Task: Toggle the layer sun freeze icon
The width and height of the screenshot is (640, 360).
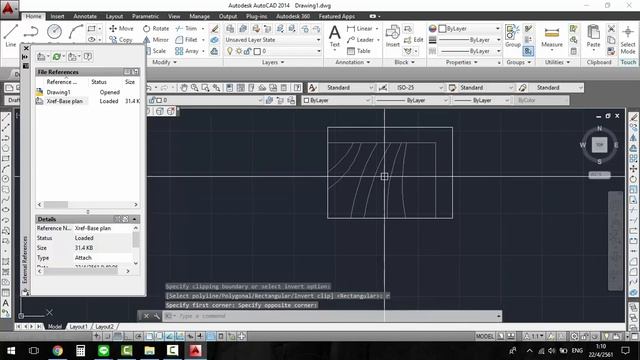Action: click(239, 51)
